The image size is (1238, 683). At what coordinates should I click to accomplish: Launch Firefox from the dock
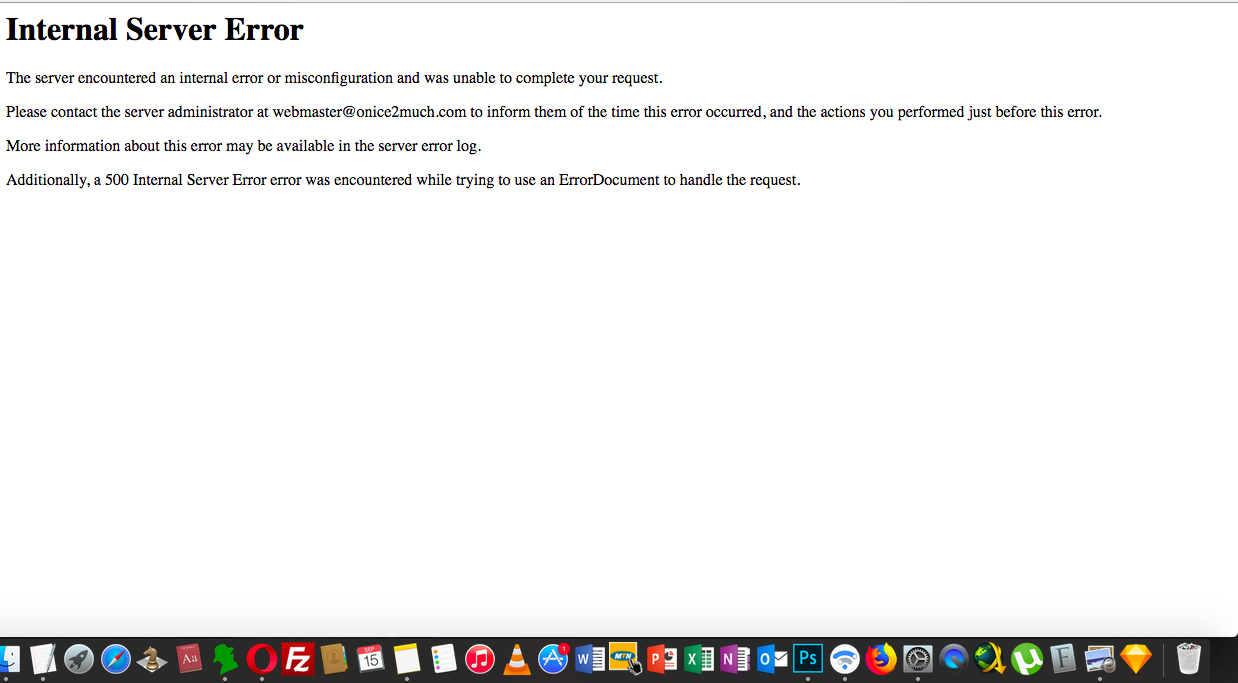point(881,659)
